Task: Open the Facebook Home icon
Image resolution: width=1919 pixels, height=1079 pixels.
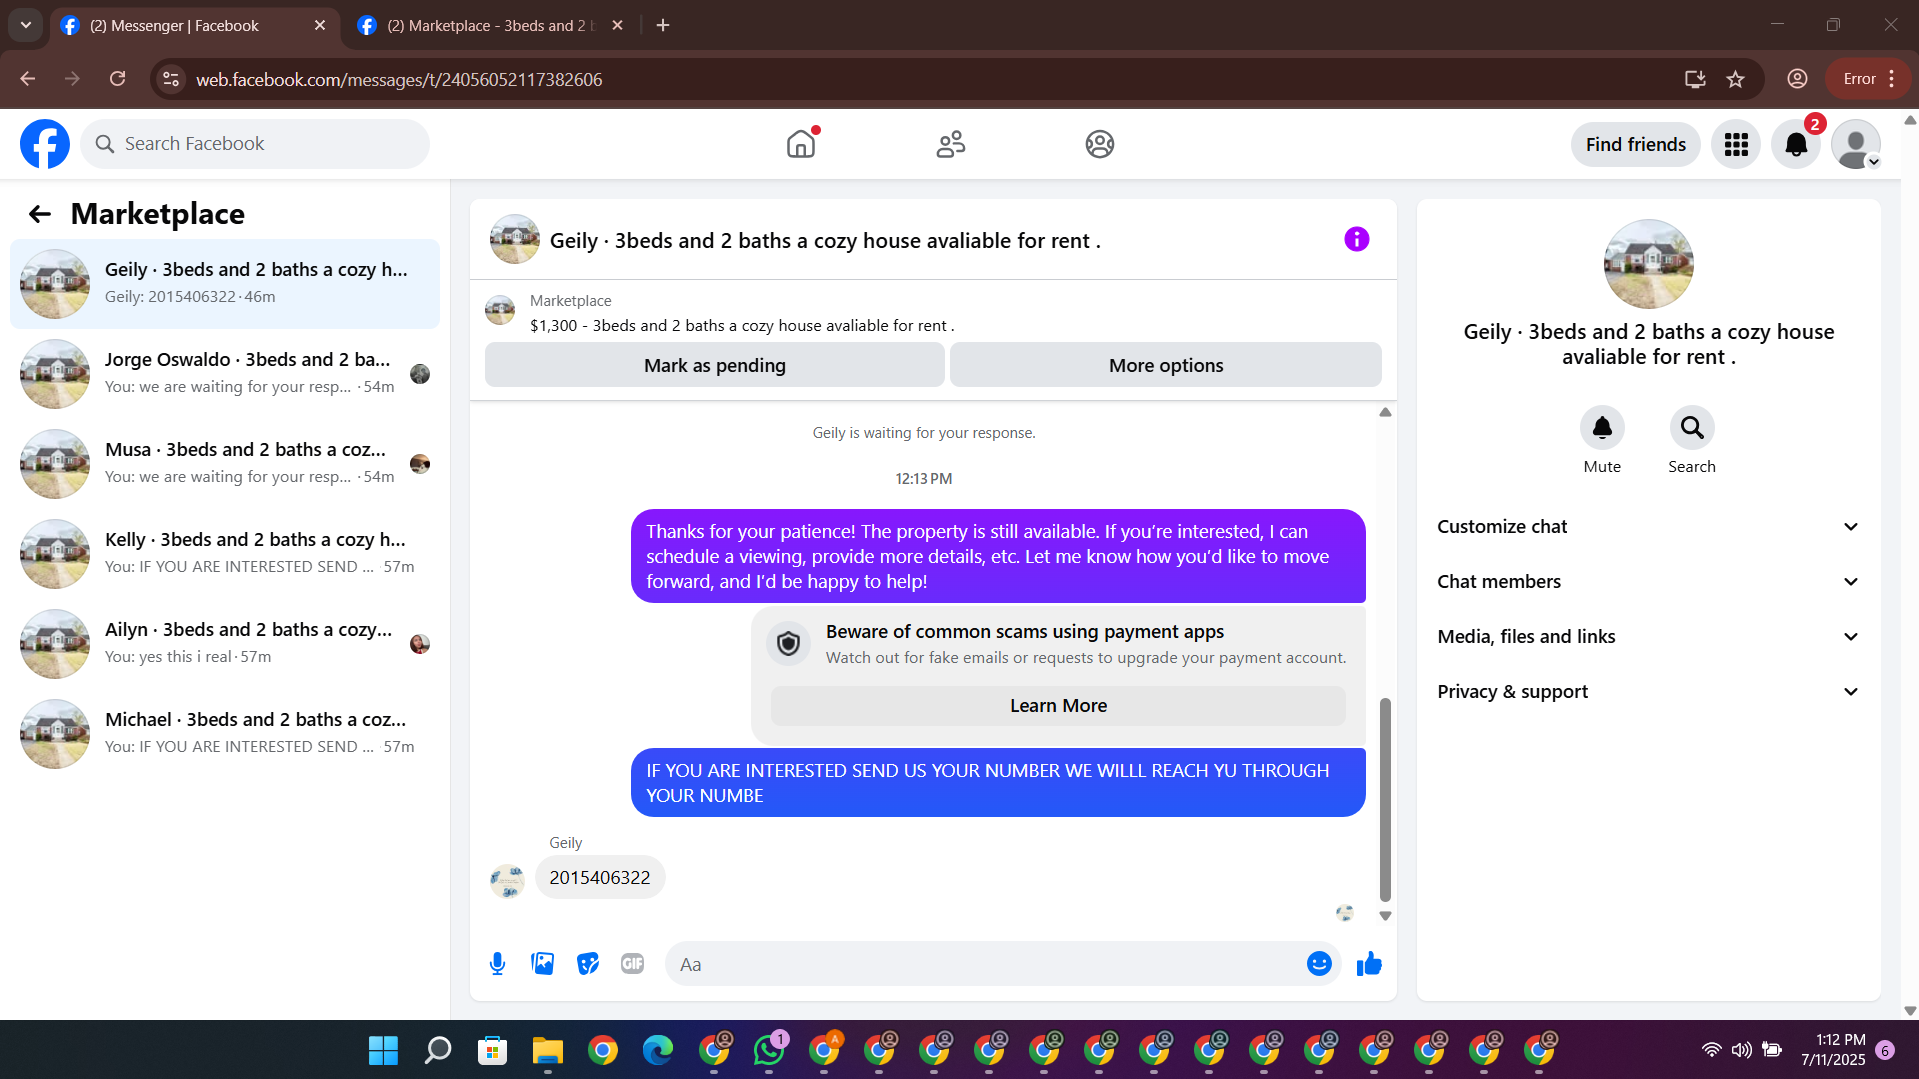Action: coord(801,144)
